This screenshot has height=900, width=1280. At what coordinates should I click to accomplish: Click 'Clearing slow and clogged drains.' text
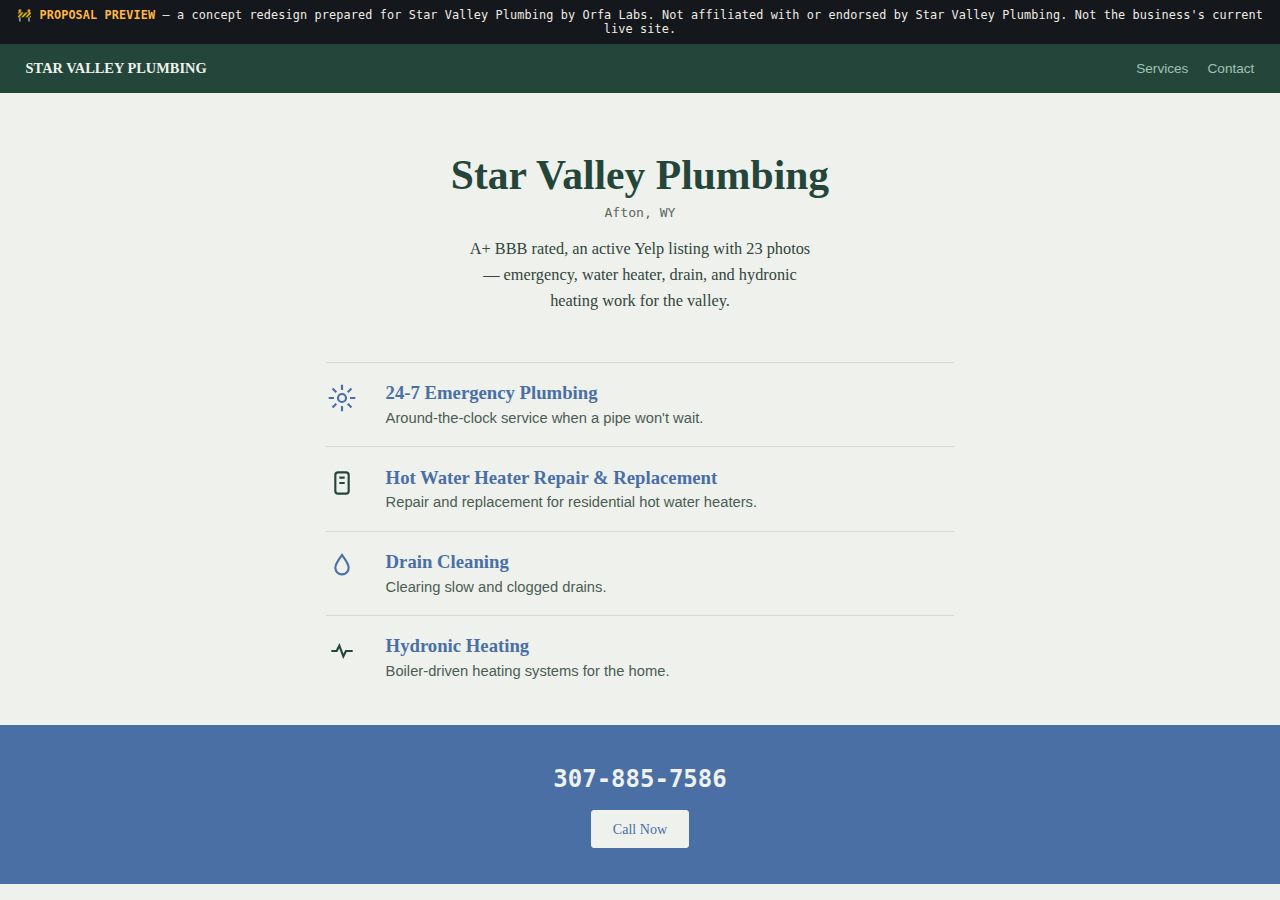pos(496,587)
